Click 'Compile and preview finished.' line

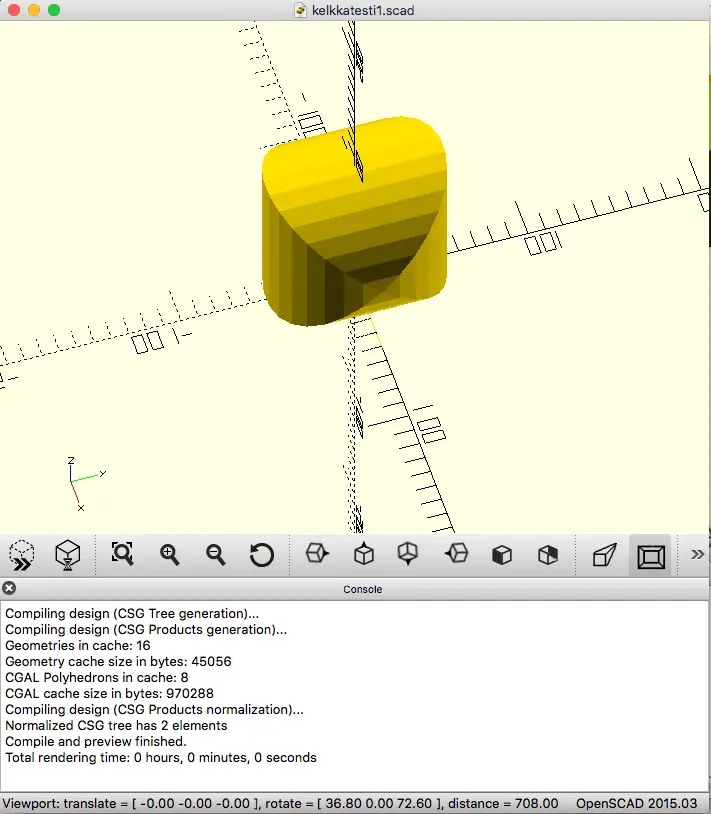(96, 741)
